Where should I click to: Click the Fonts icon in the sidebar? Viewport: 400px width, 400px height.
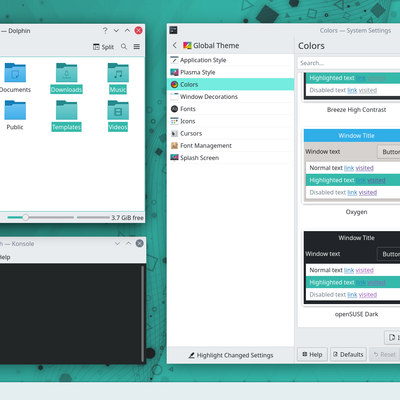[174, 109]
